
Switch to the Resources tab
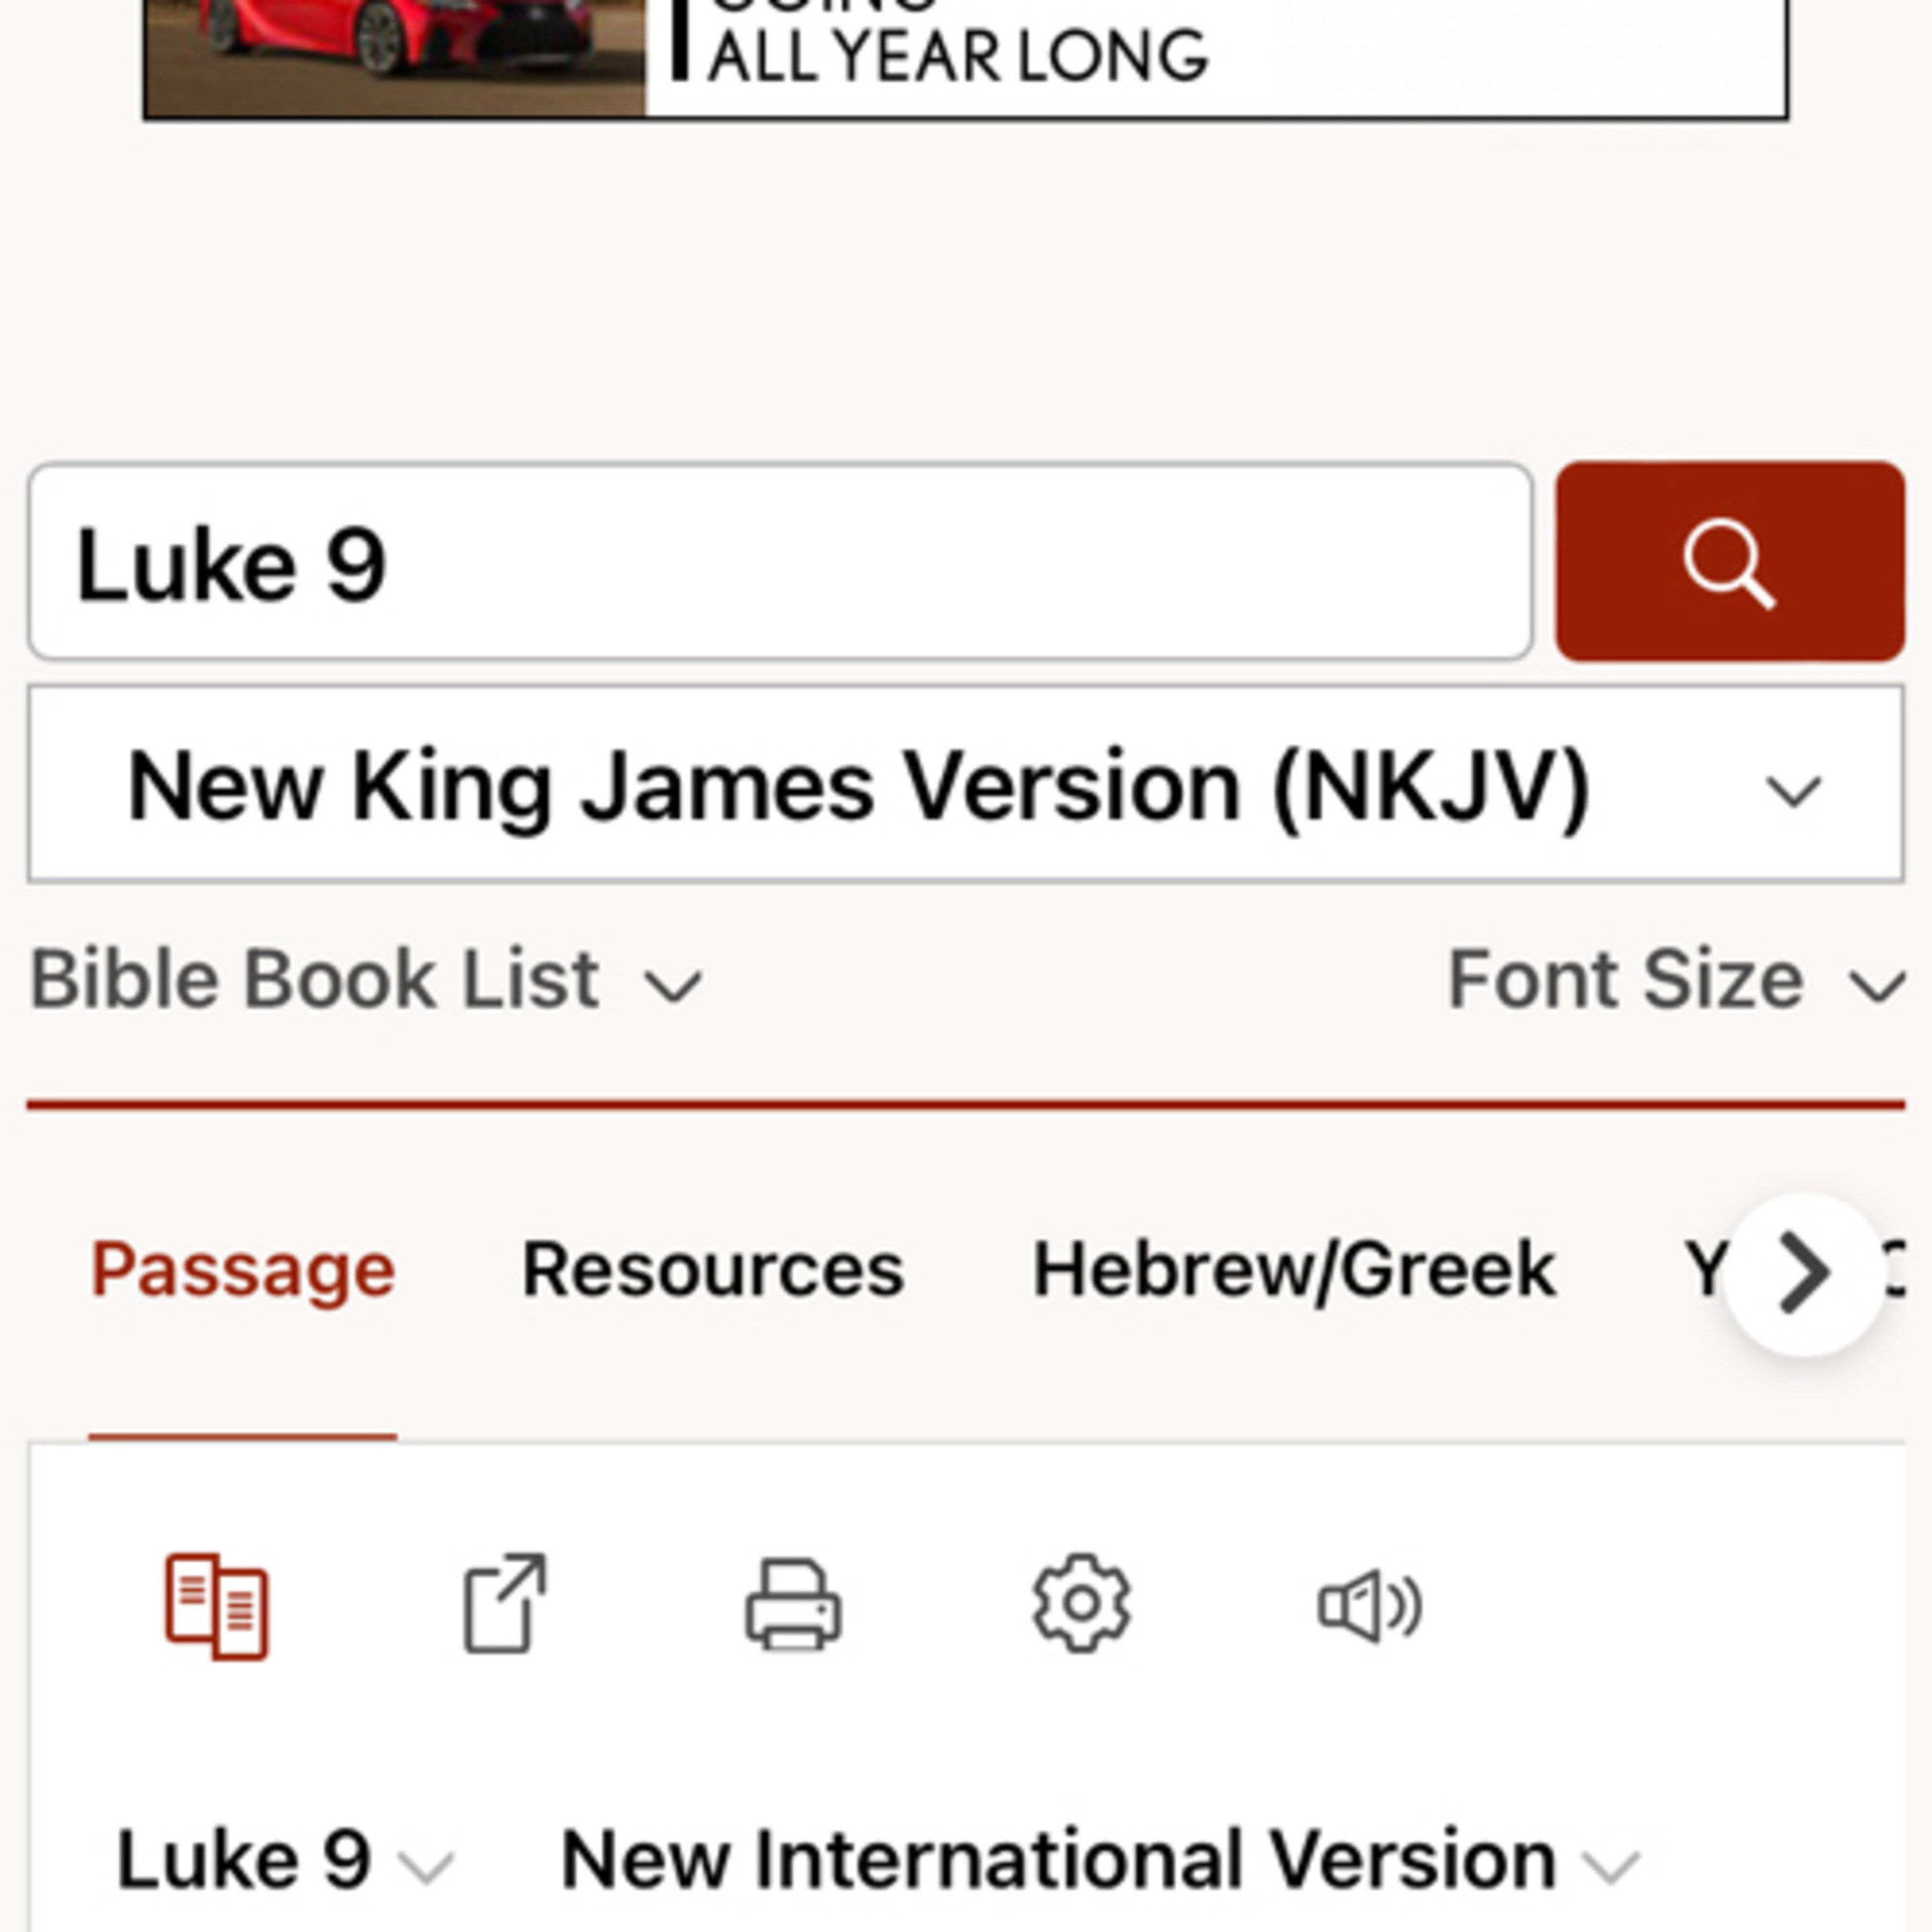point(713,1270)
